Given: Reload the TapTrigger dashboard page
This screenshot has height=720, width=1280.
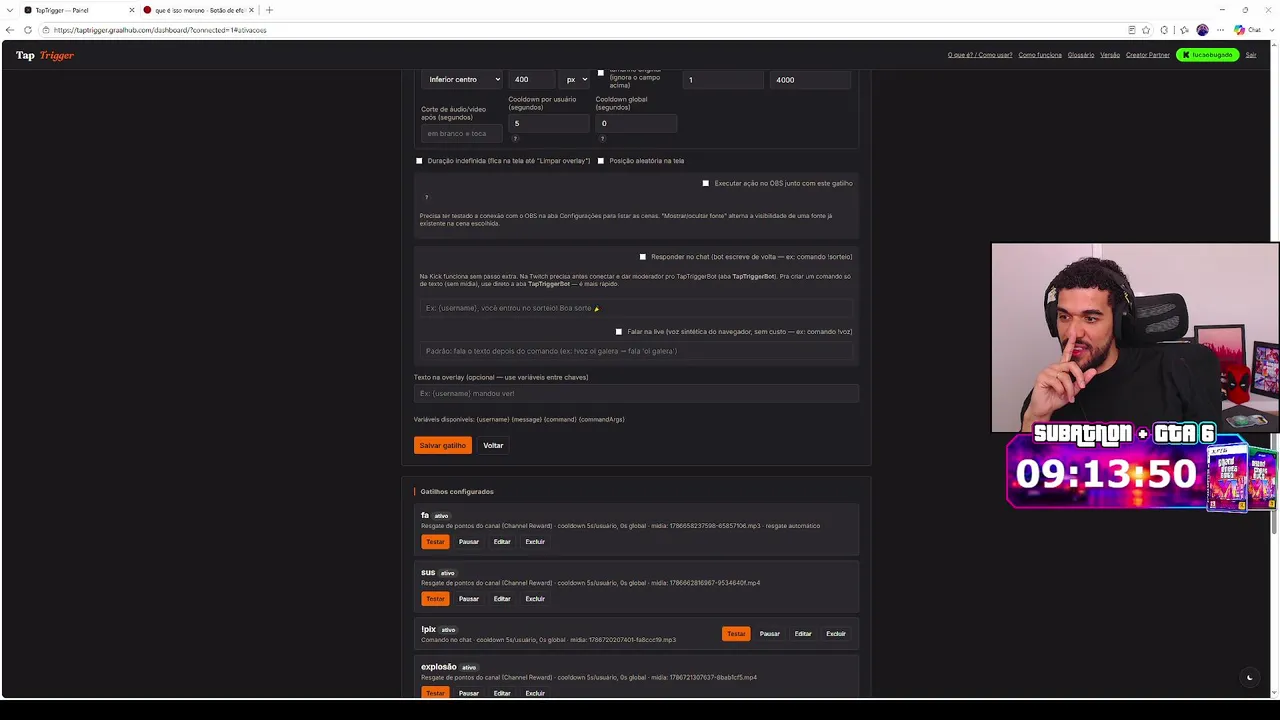Looking at the screenshot, I should pos(27,30).
